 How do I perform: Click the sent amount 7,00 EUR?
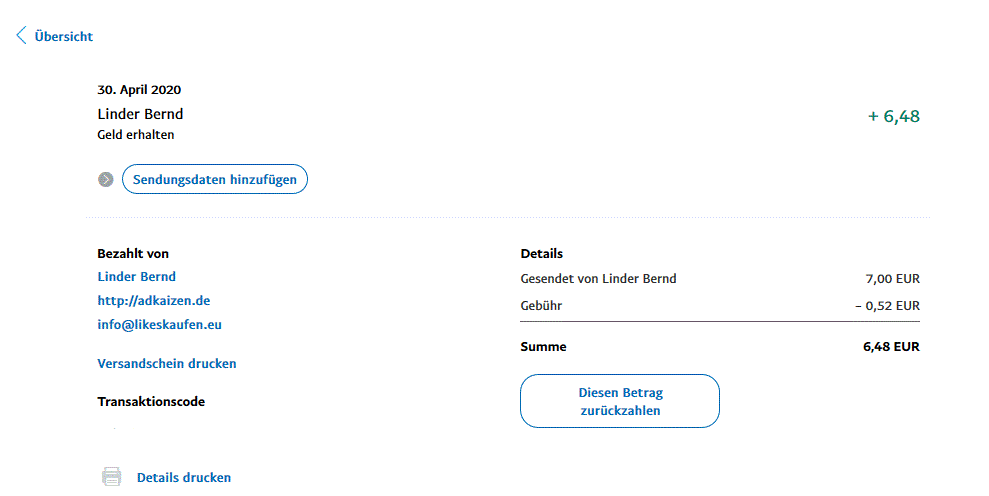892,279
